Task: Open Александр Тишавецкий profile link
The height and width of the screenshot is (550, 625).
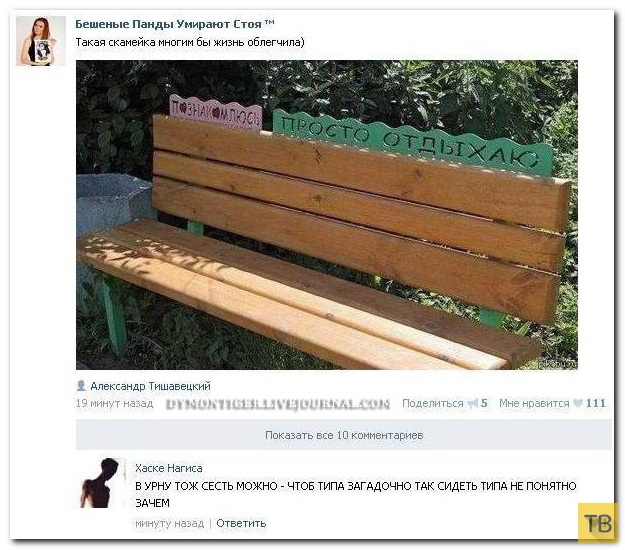Action: tap(150, 386)
